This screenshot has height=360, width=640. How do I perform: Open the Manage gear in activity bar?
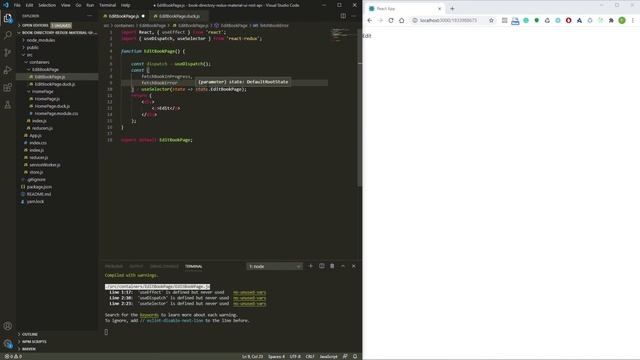pos(8,343)
